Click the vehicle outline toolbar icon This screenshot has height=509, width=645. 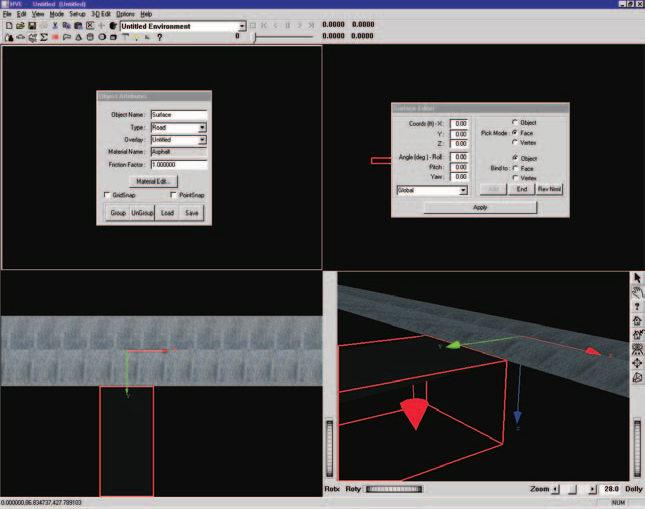pos(20,37)
